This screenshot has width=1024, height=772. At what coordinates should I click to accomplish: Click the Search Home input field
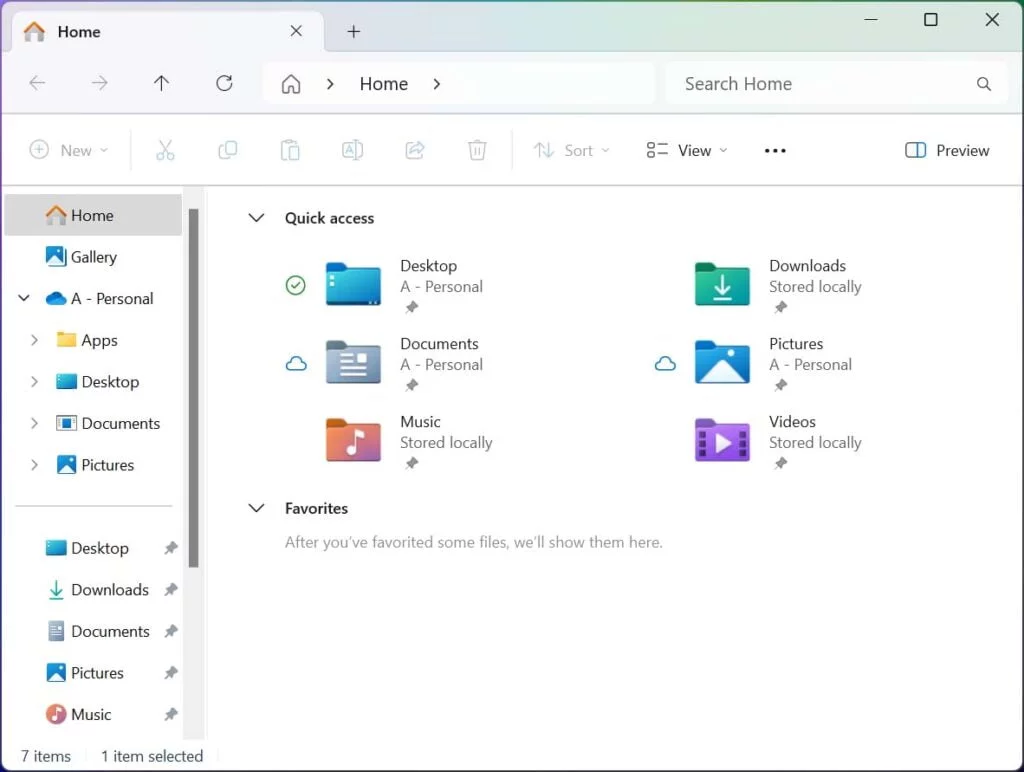tap(836, 84)
